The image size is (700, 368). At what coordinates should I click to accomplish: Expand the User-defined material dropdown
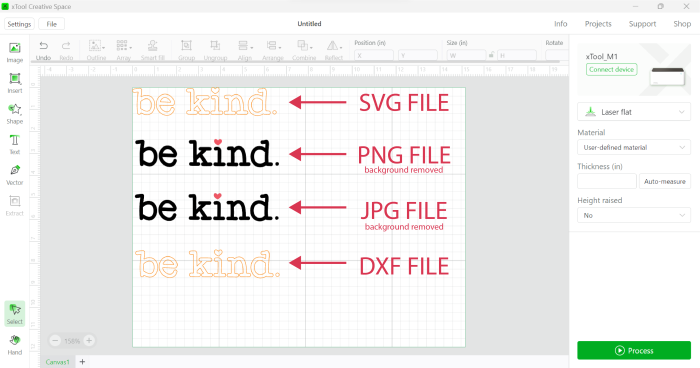click(x=634, y=147)
